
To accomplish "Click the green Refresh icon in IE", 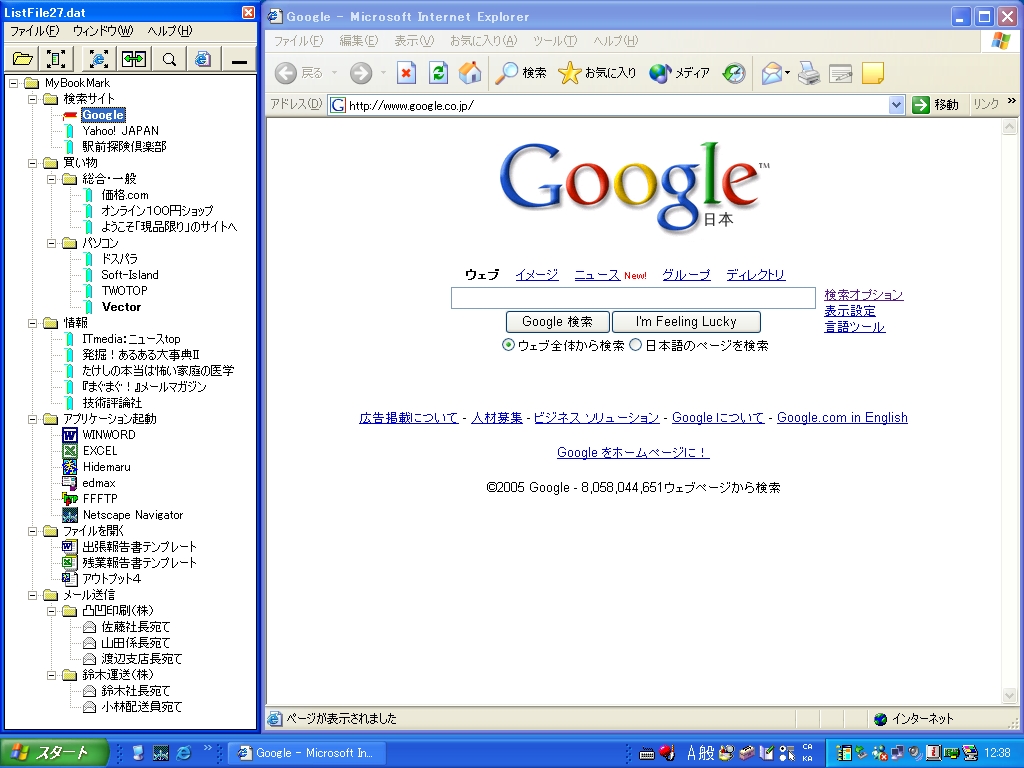I will [x=438, y=72].
